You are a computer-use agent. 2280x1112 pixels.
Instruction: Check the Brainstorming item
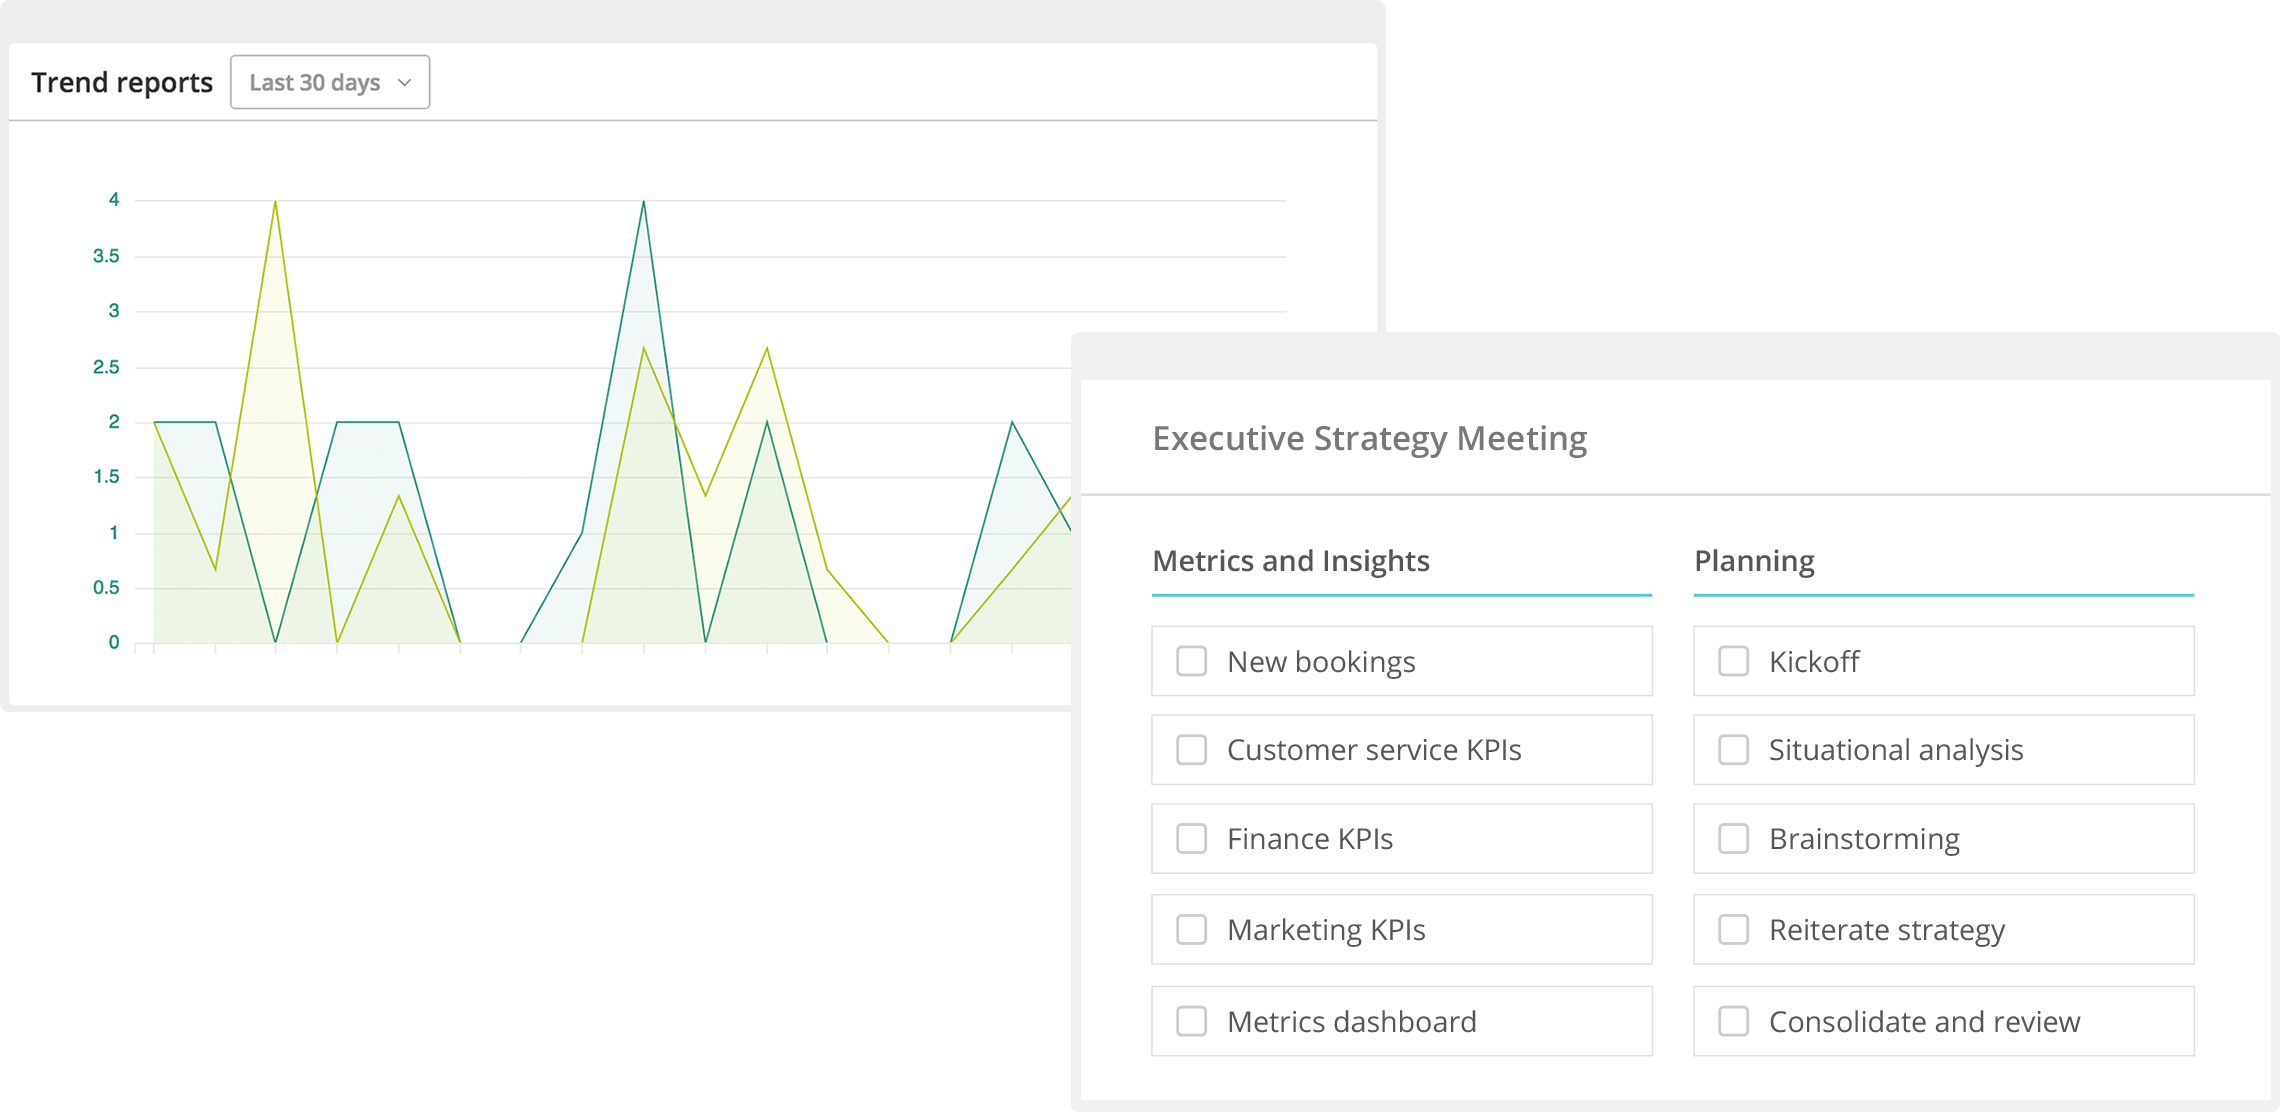1733,839
